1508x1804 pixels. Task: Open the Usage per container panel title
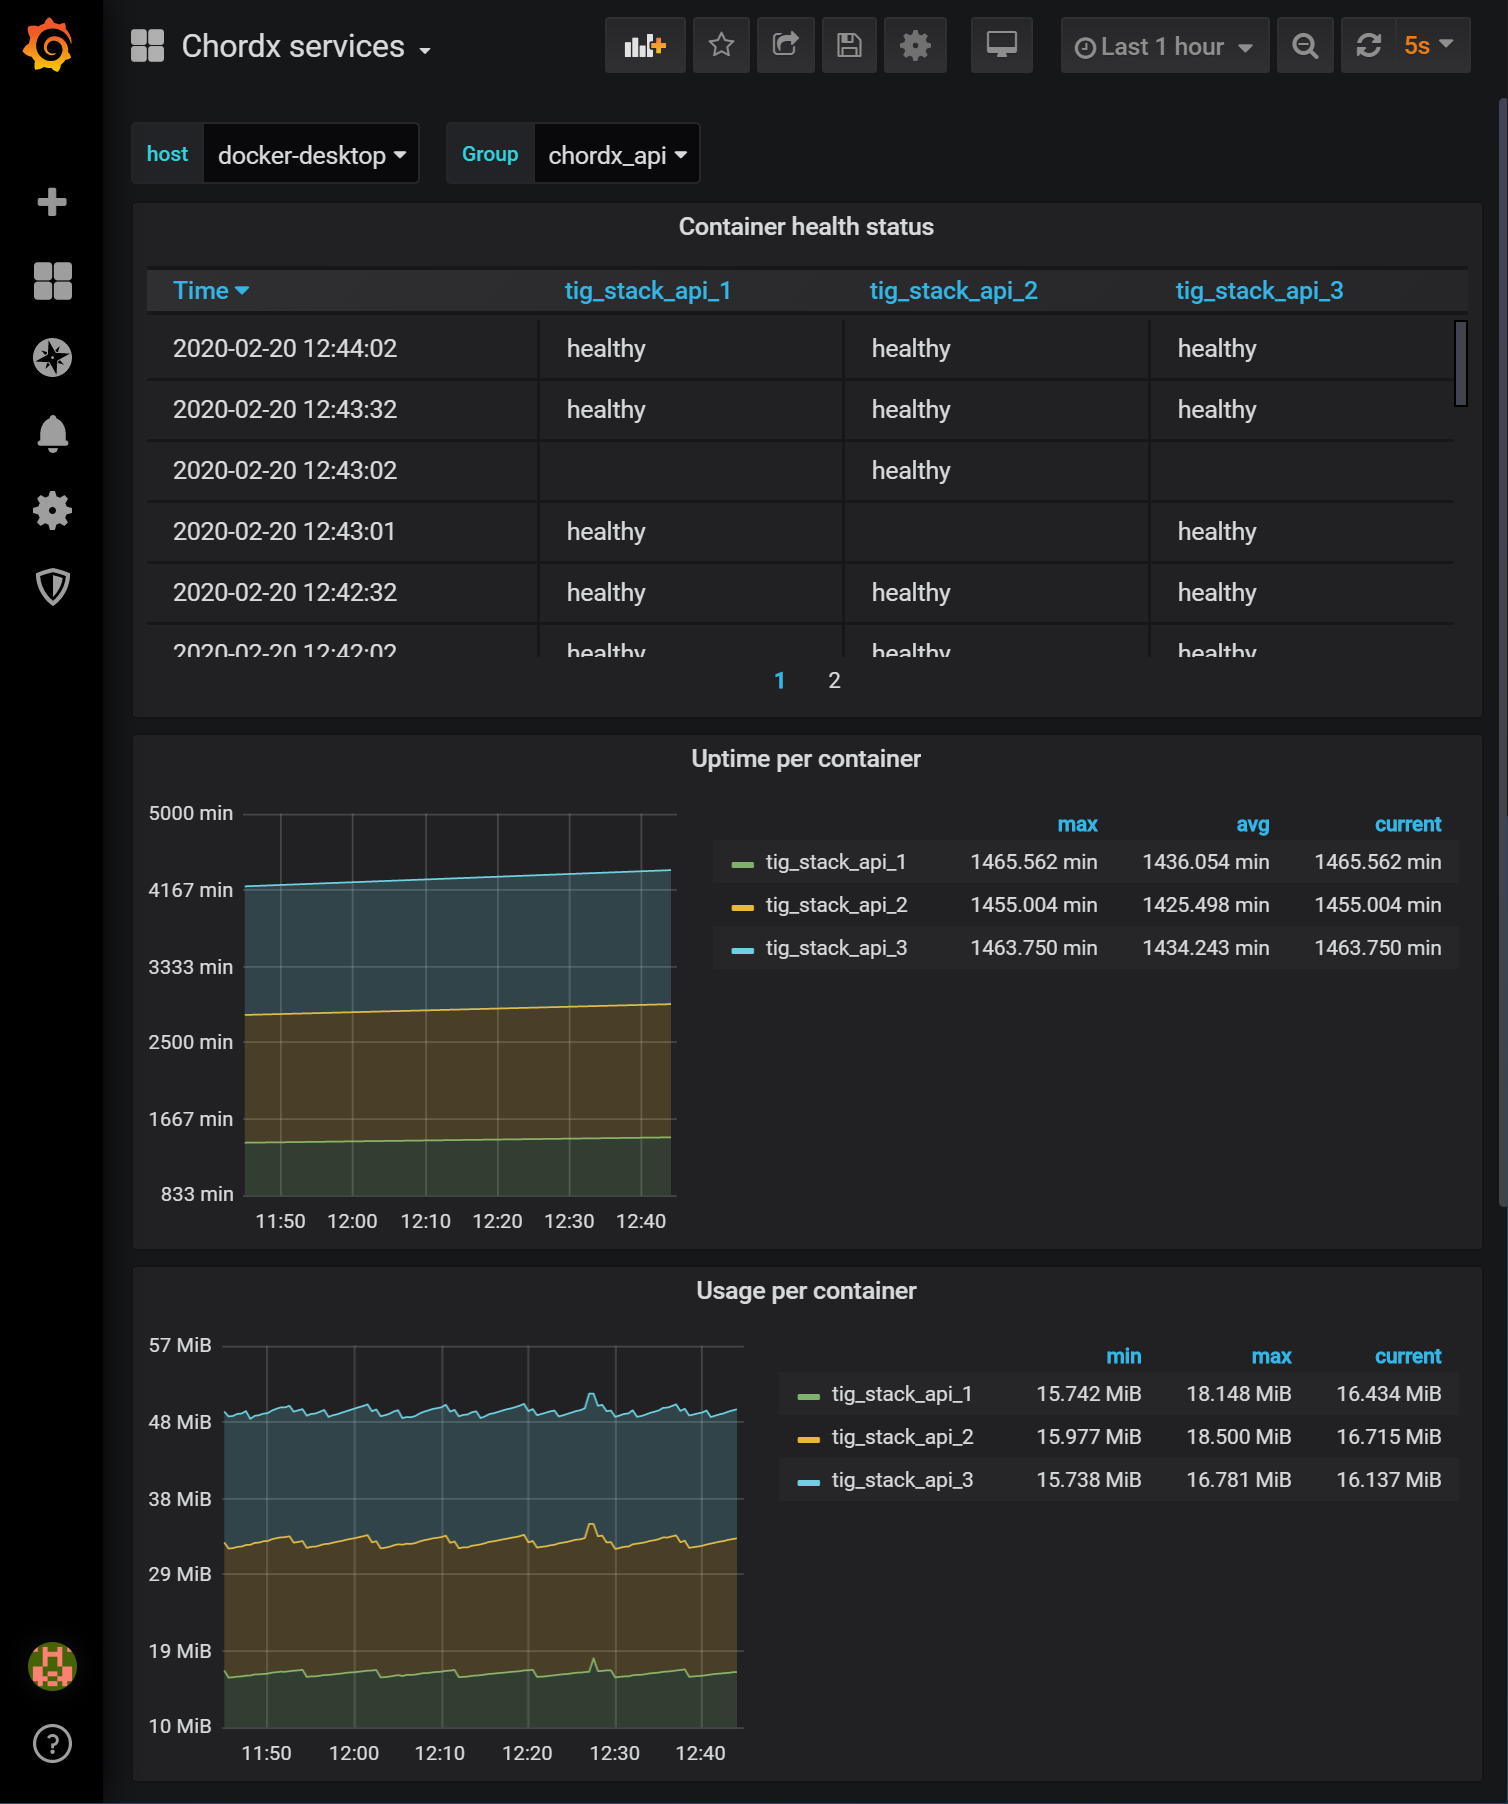coord(806,1291)
